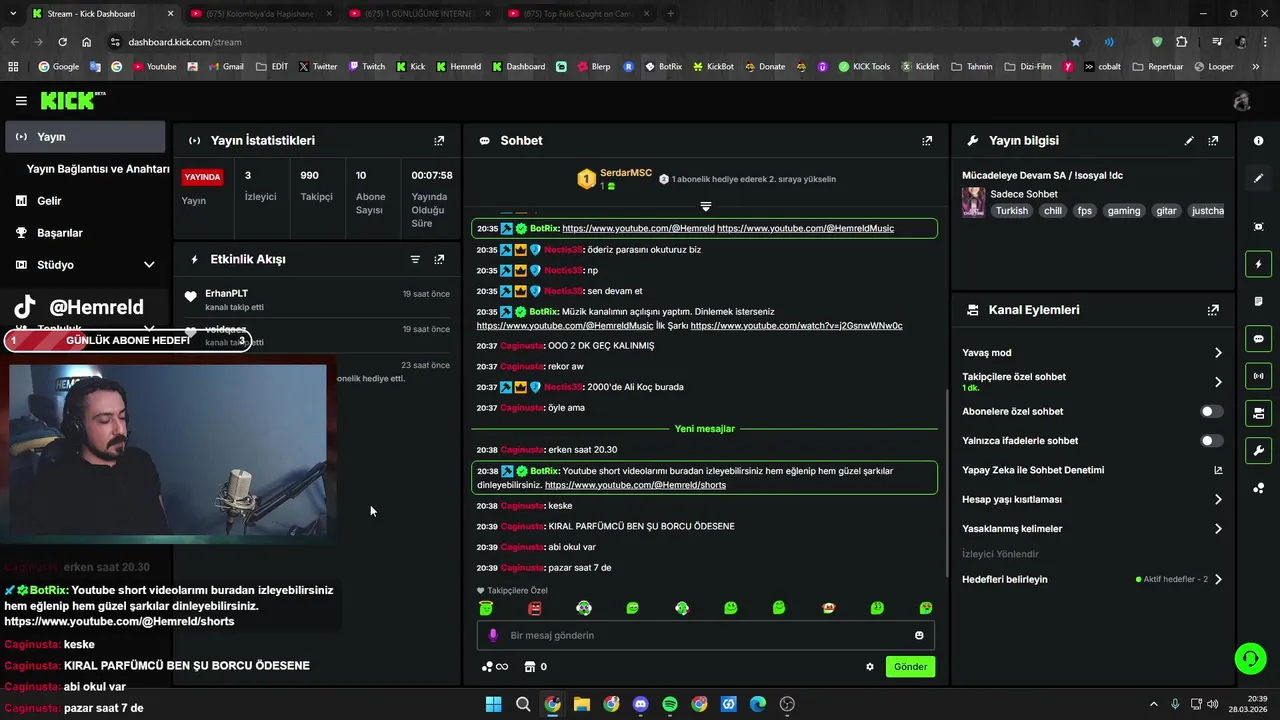Click the three-dots icon at right rail bottom
Image resolution: width=1280 pixels, height=720 pixels.
point(1258,488)
